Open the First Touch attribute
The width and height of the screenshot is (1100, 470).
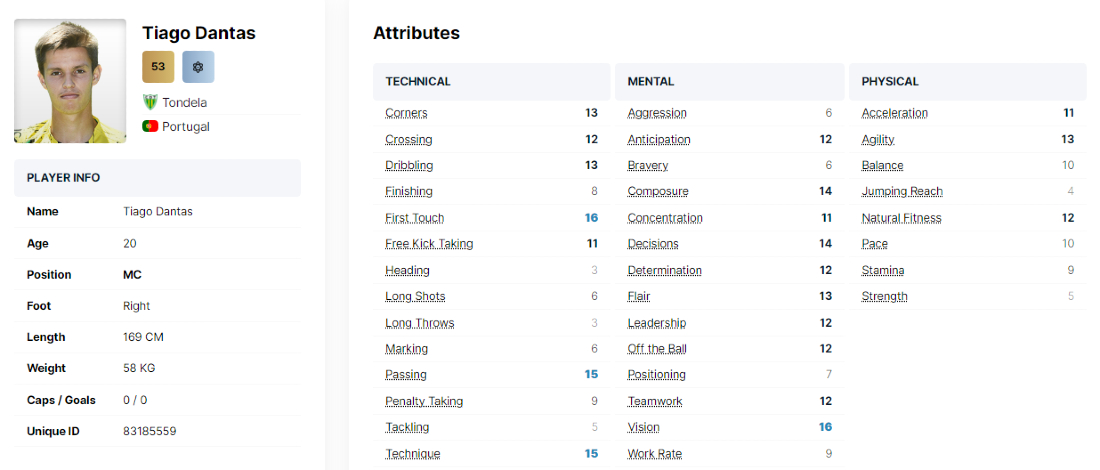414,218
